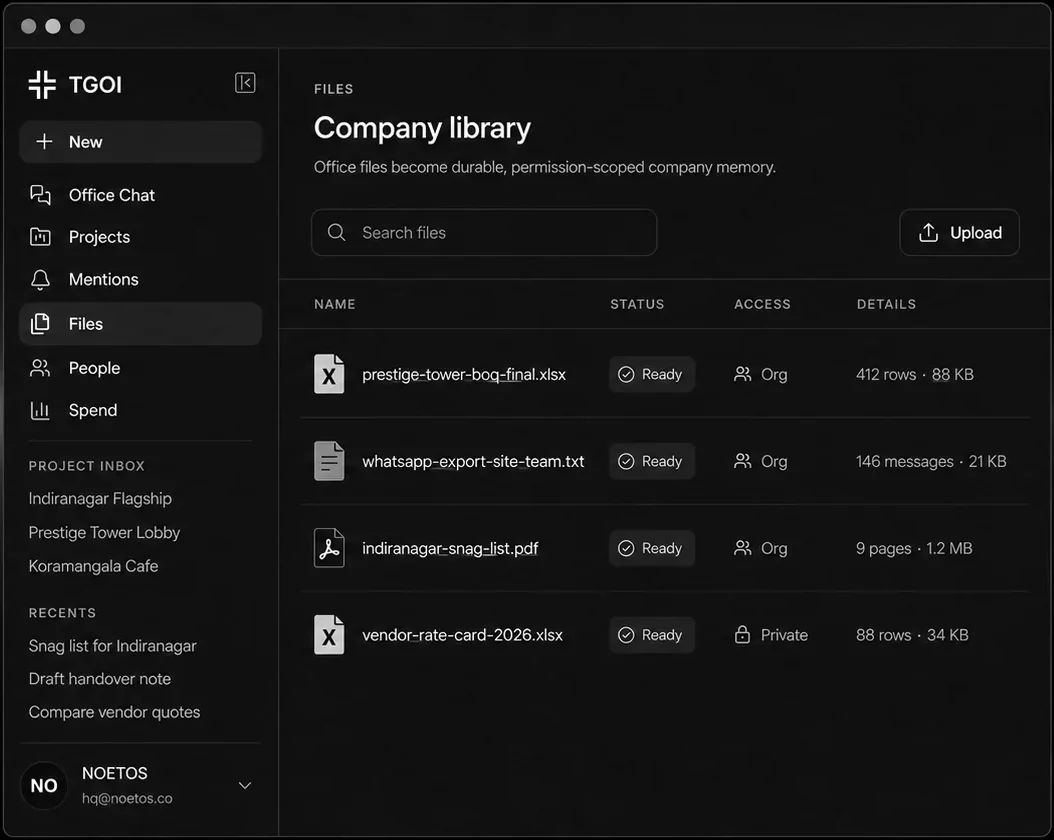Click the Mentions bell icon

coord(40,280)
